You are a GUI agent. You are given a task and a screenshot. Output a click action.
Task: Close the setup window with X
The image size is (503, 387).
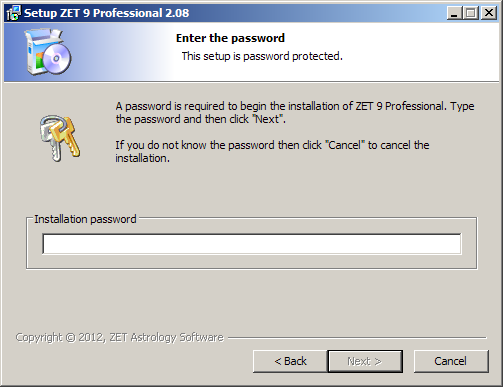click(x=489, y=13)
